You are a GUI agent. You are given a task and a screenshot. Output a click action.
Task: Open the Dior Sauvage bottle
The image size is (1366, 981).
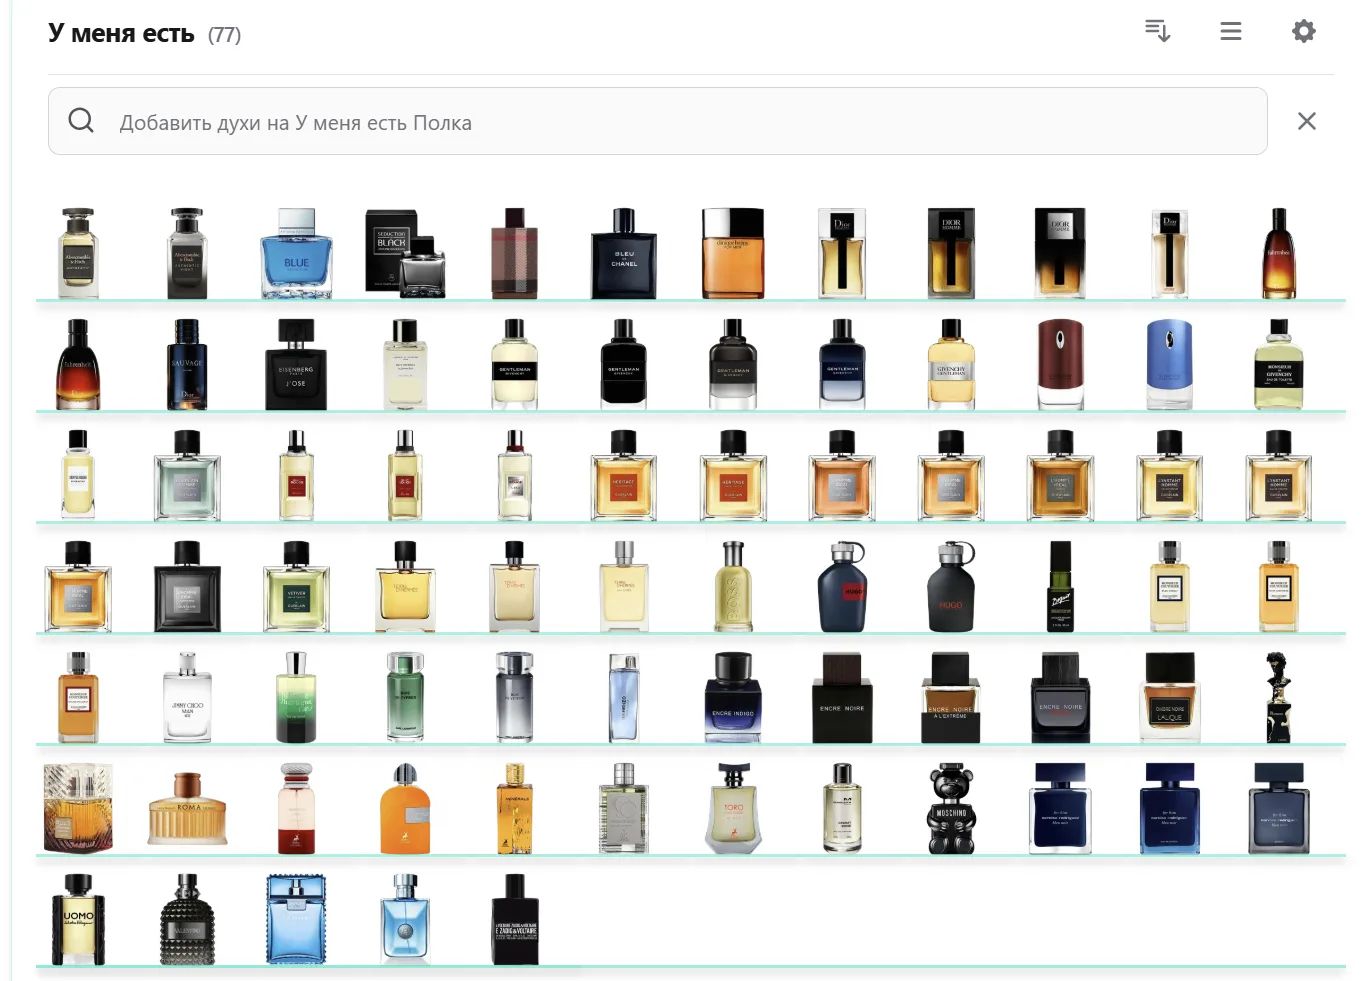[x=187, y=364]
